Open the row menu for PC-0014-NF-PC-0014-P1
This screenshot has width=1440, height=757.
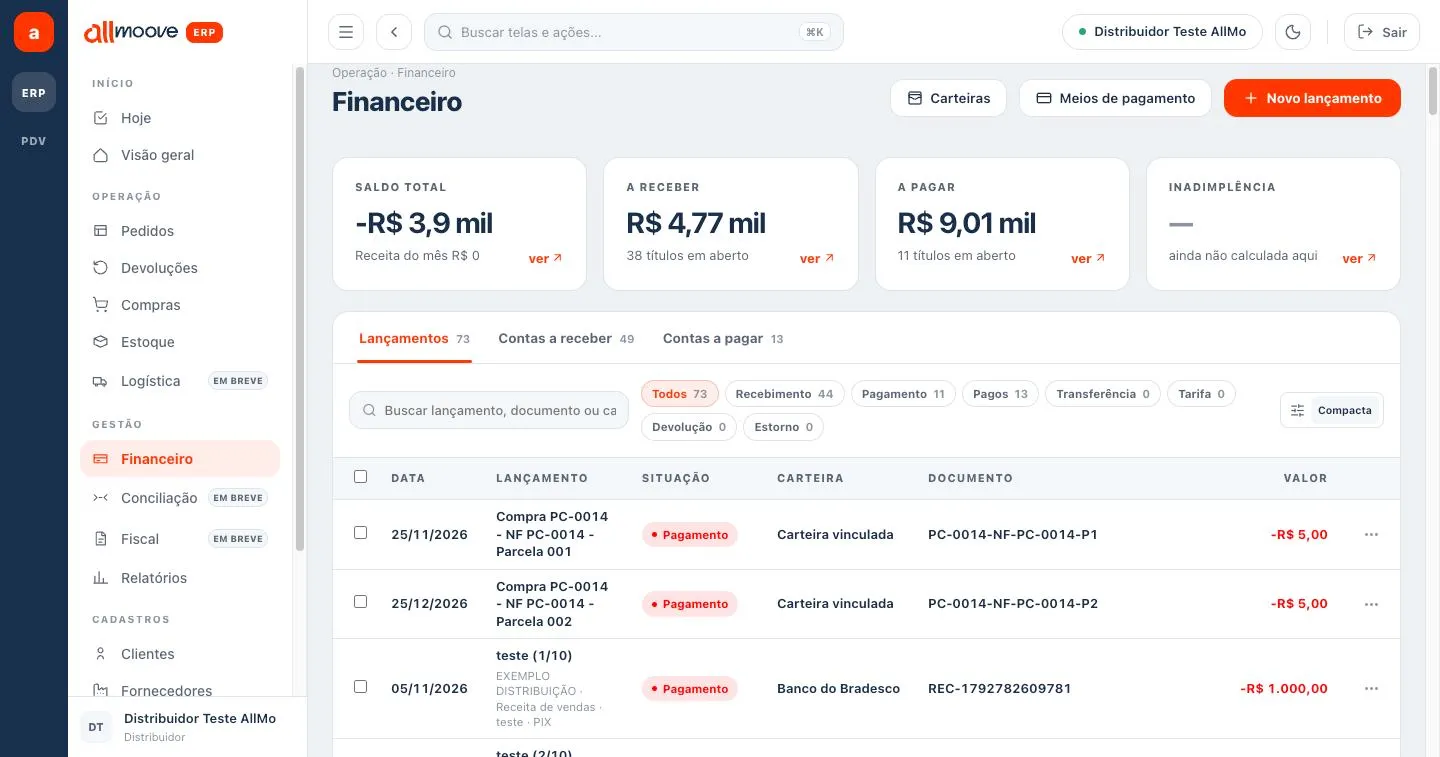click(x=1371, y=535)
